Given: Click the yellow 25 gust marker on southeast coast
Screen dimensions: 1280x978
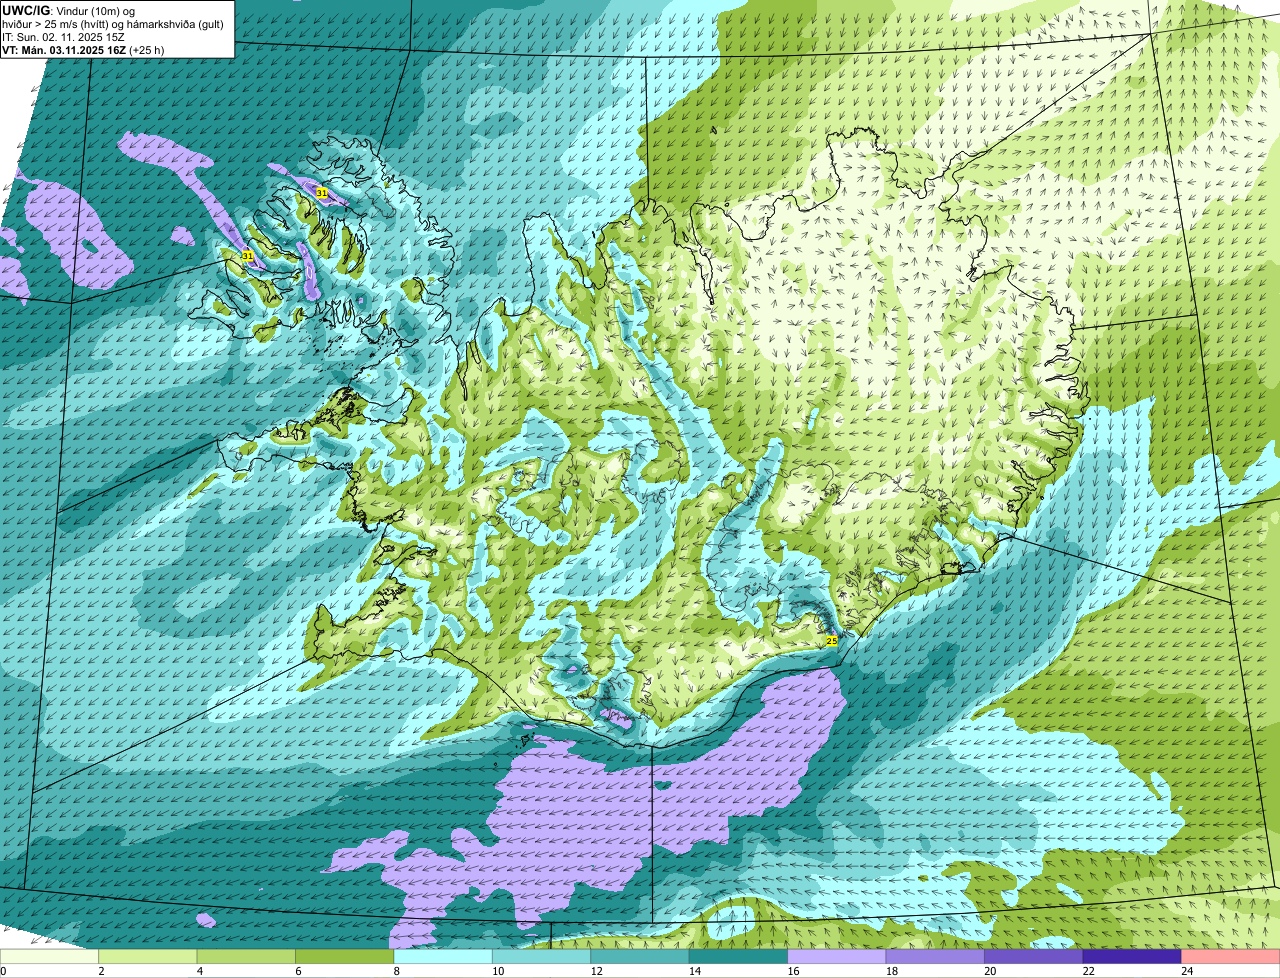Looking at the screenshot, I should [832, 640].
